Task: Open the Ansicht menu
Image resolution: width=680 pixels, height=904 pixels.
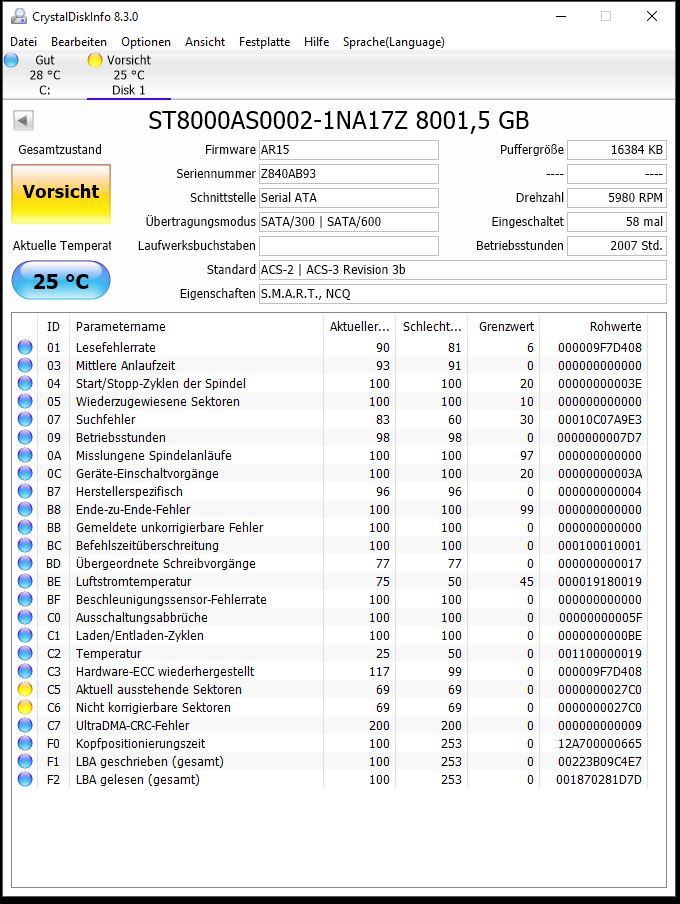Action: coord(205,42)
